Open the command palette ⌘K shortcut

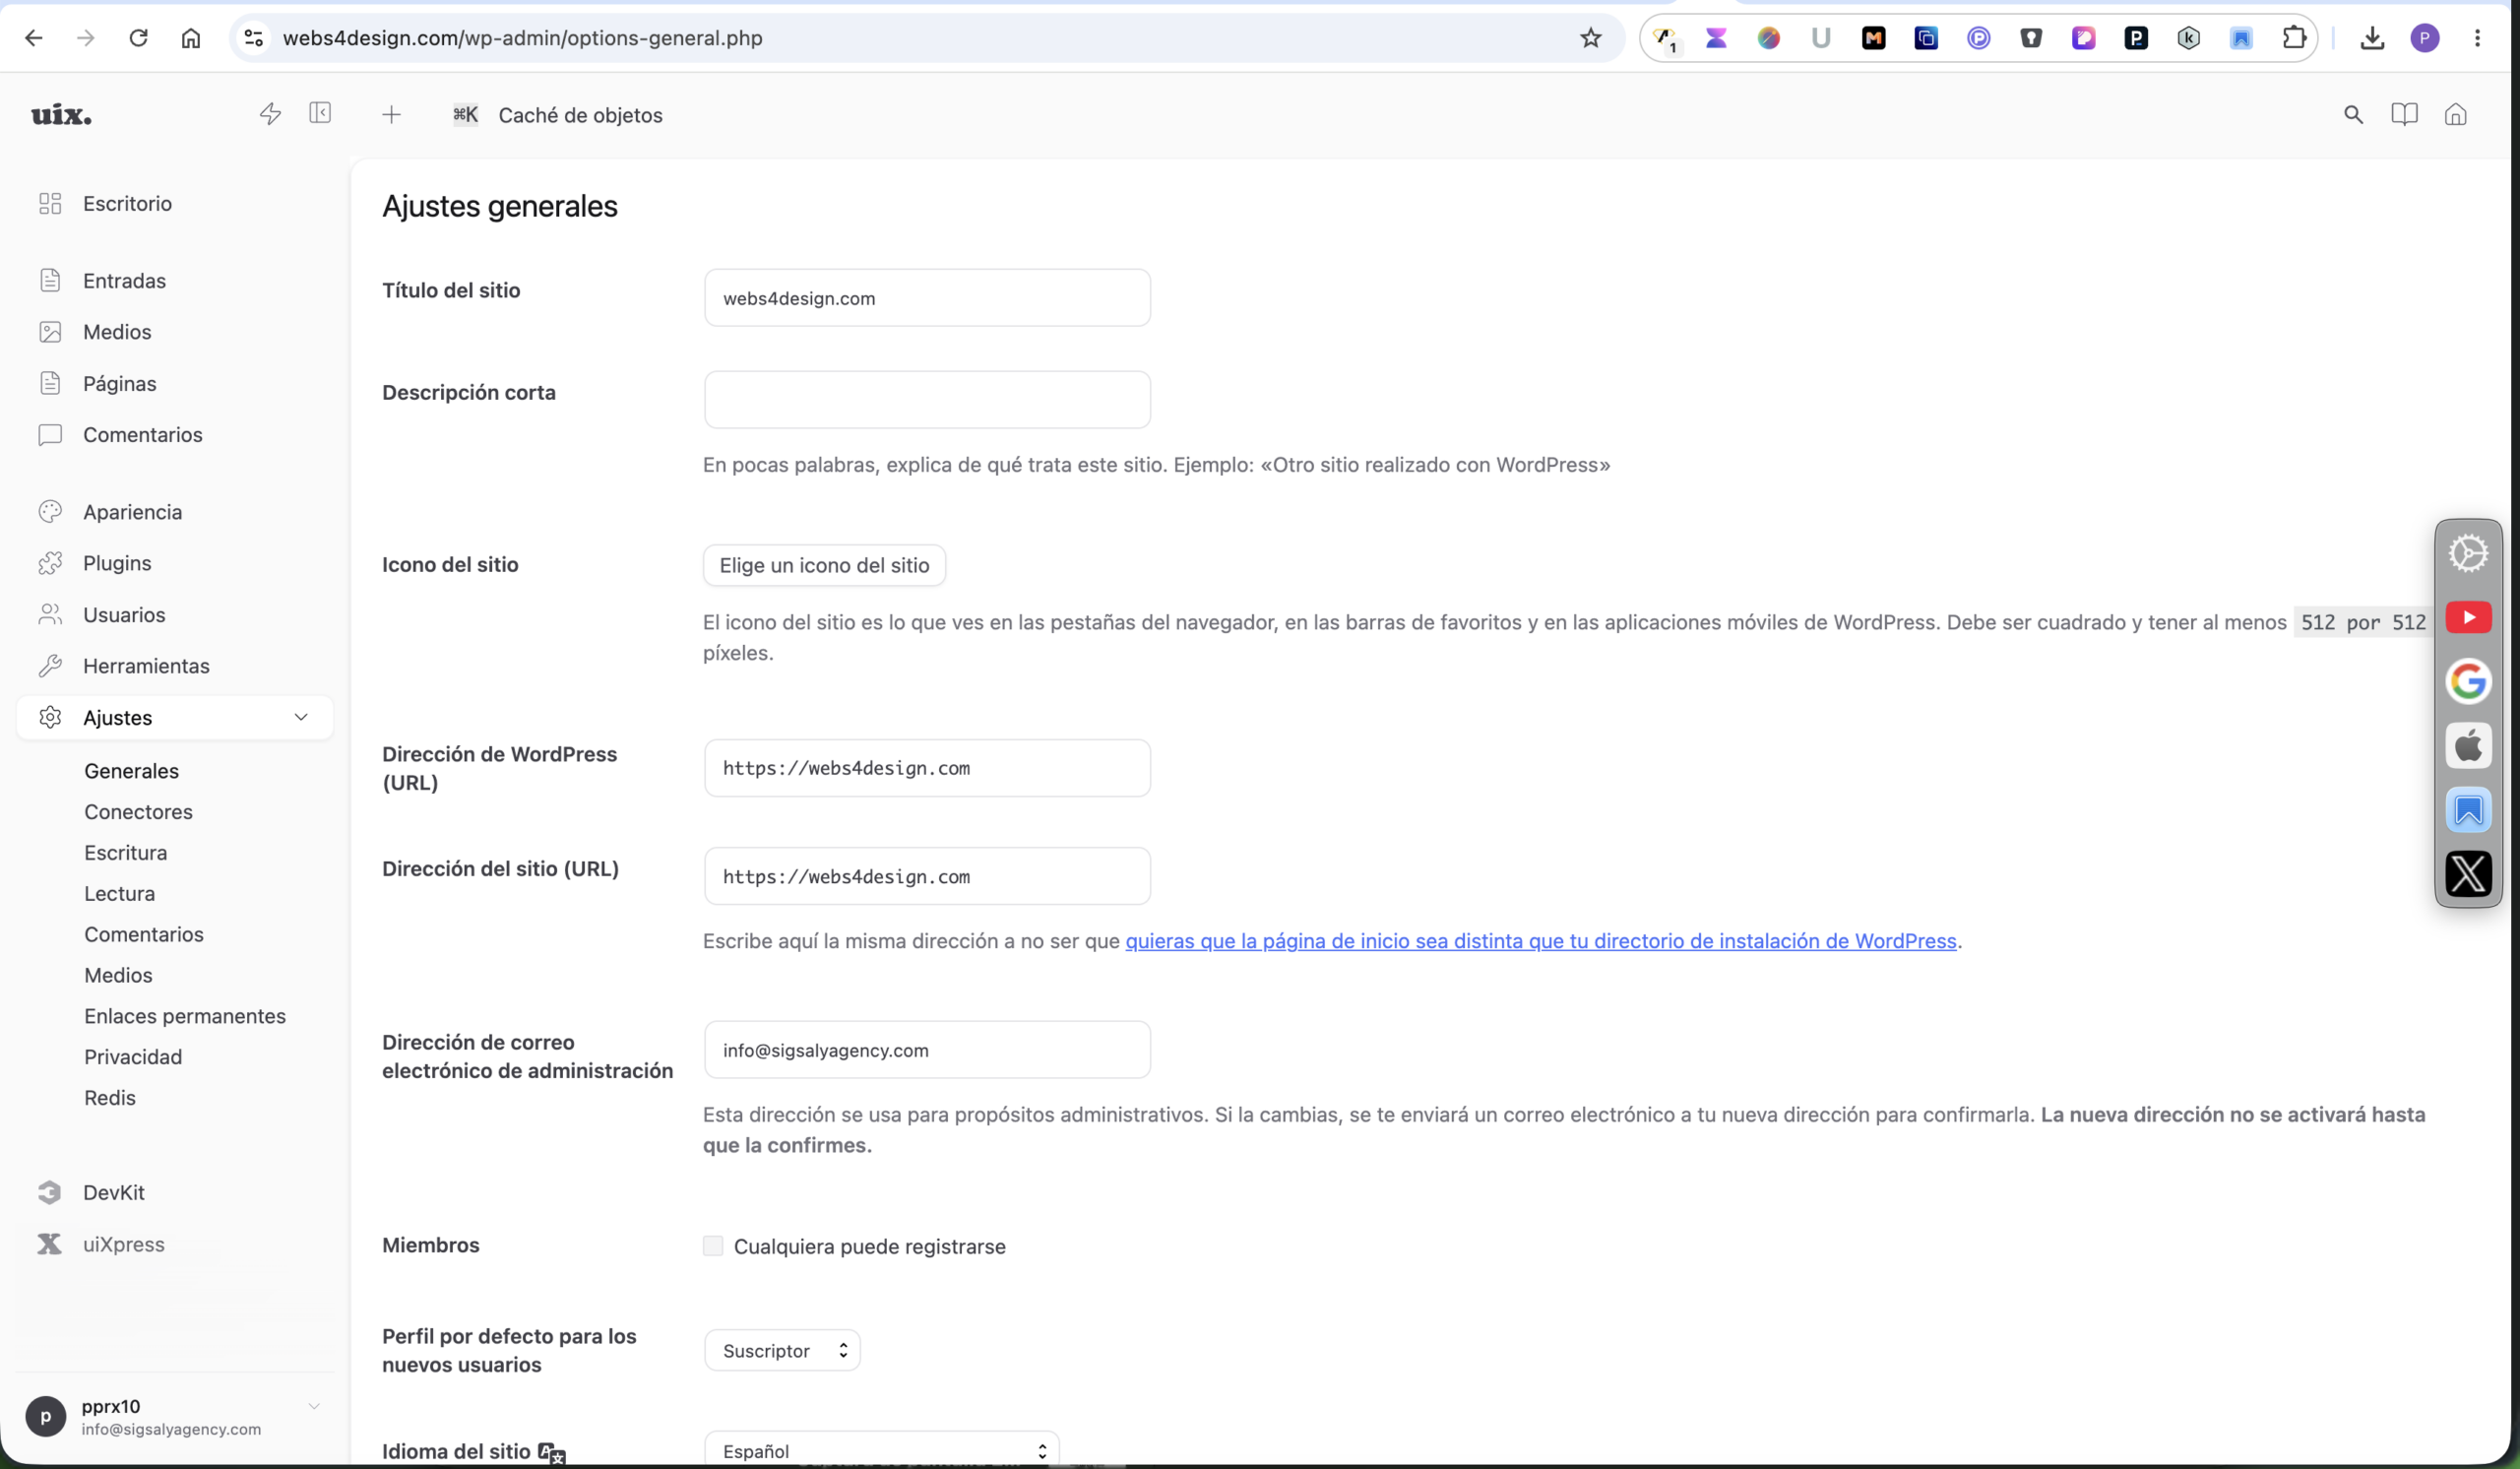click(x=465, y=114)
